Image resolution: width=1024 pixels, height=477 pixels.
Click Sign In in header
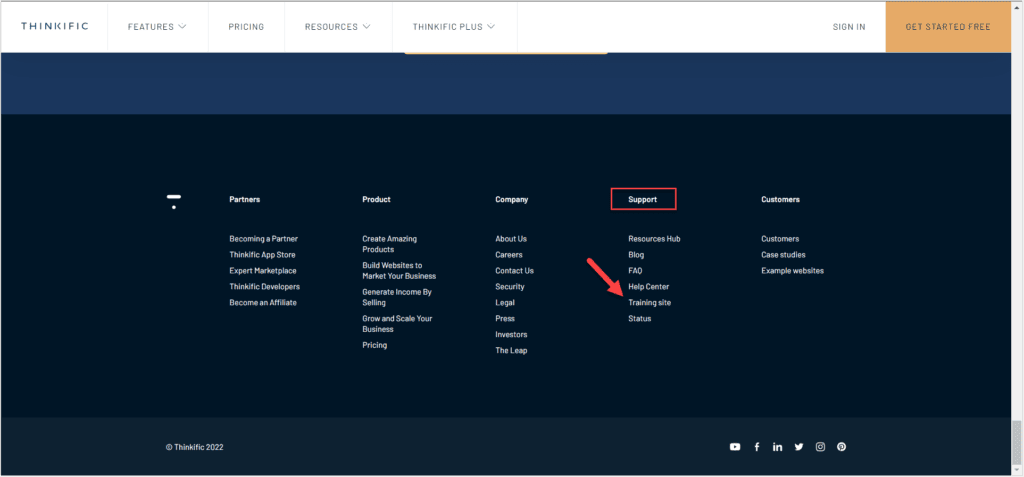pyautogui.click(x=849, y=27)
